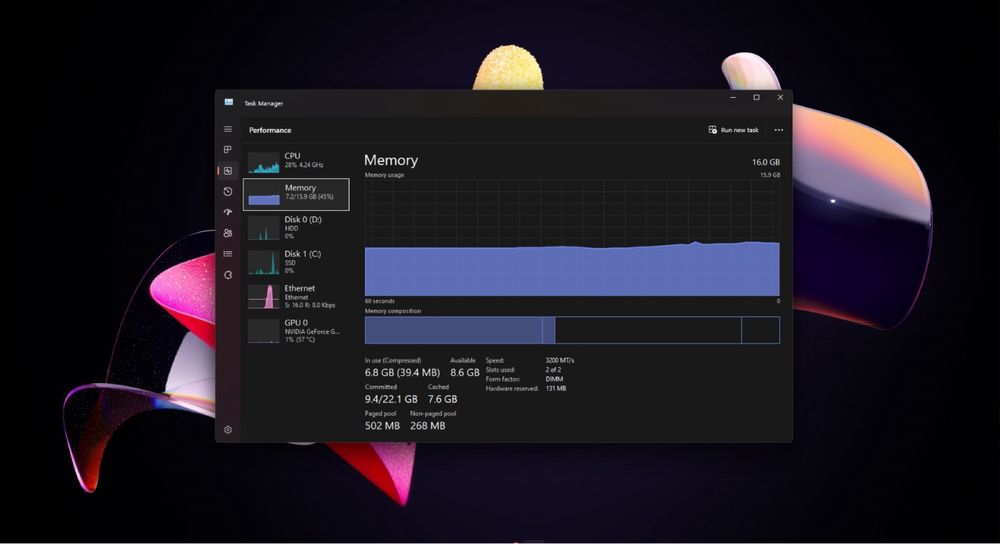
Task: Click the CPU usage mini graph thumbnail
Action: 263,163
